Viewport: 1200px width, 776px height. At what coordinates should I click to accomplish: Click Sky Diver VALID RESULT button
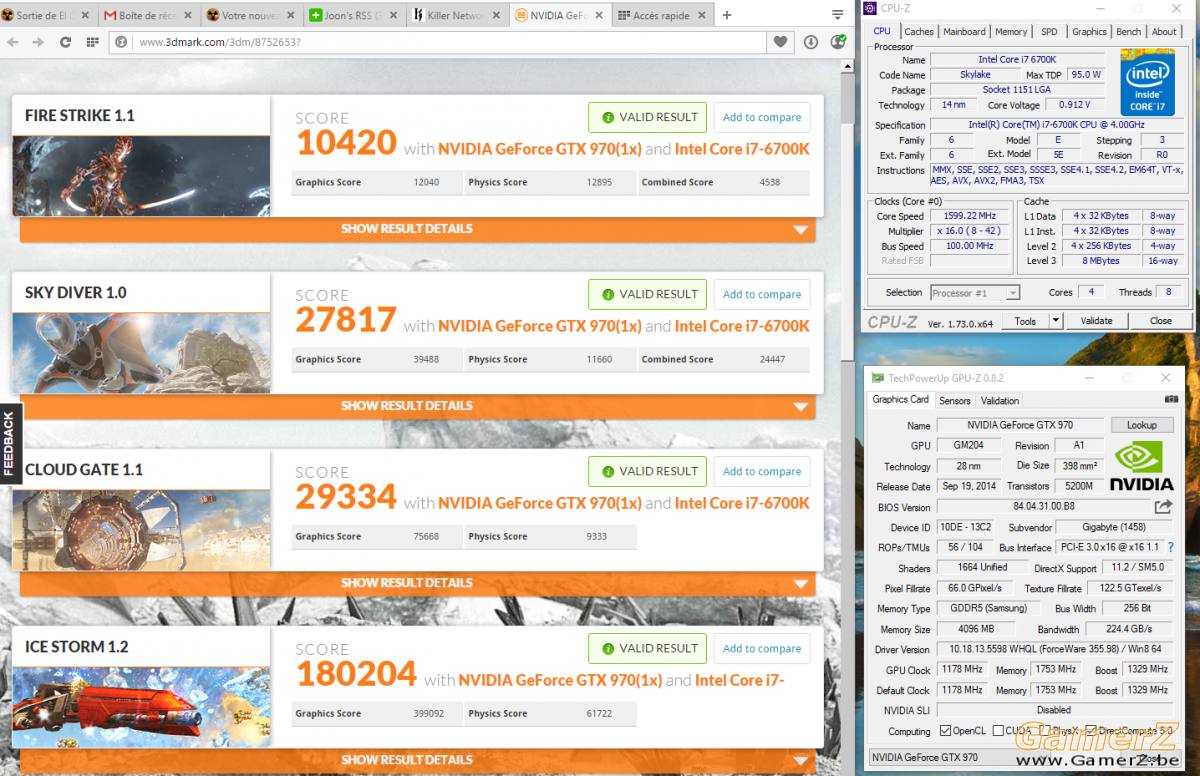coord(647,294)
